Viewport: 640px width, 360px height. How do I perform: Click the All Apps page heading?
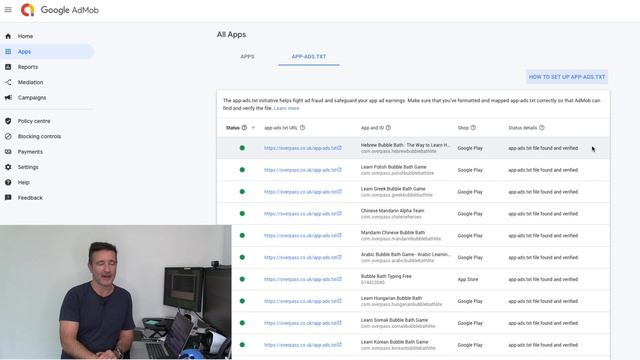pyautogui.click(x=231, y=34)
